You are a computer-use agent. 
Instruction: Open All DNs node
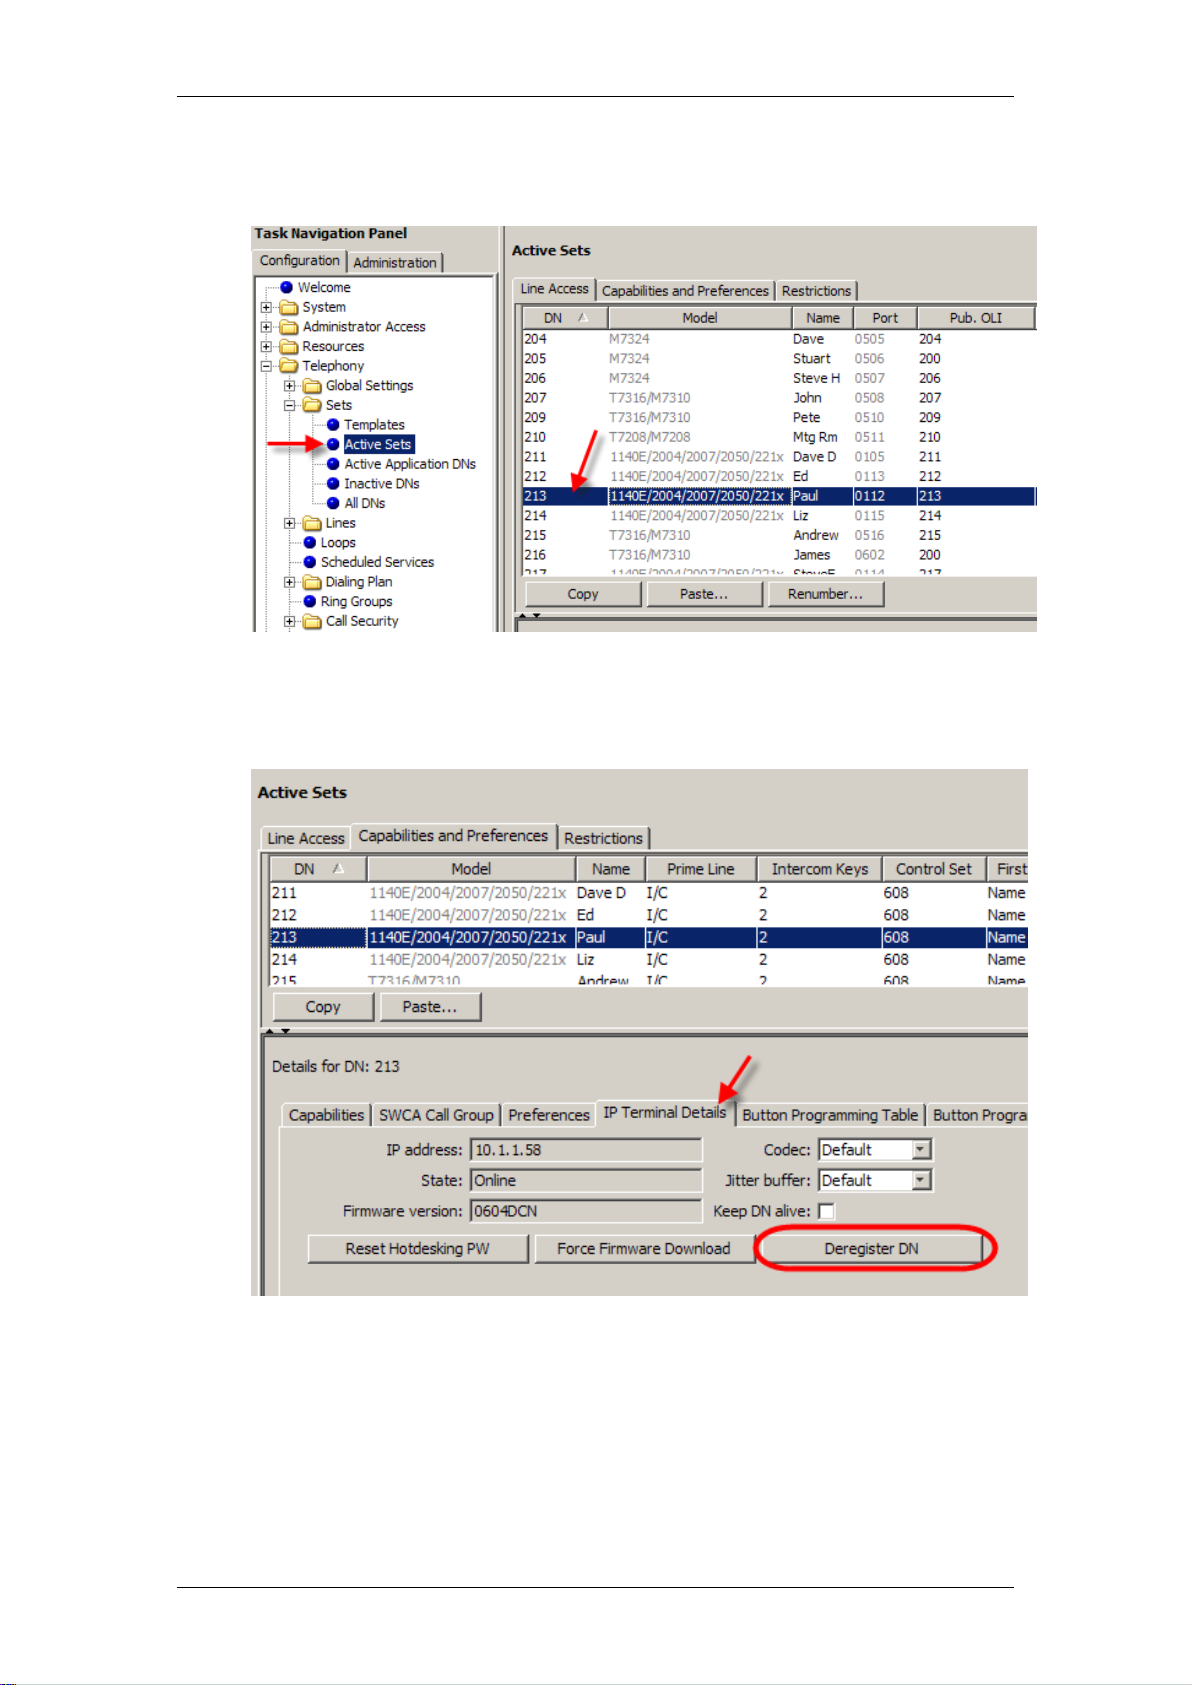pyautogui.click(x=364, y=503)
